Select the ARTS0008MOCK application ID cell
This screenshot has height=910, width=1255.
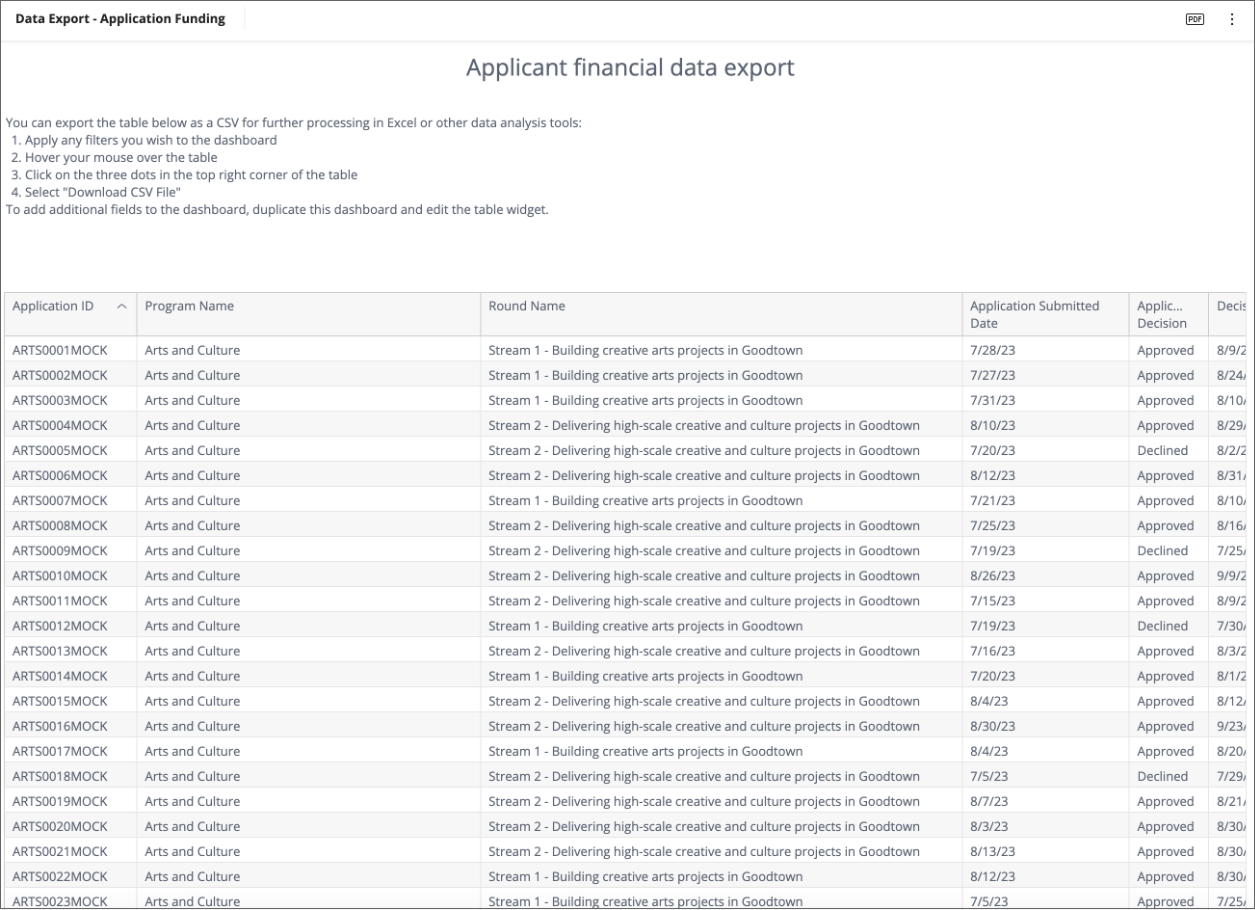pyautogui.click(x=70, y=525)
